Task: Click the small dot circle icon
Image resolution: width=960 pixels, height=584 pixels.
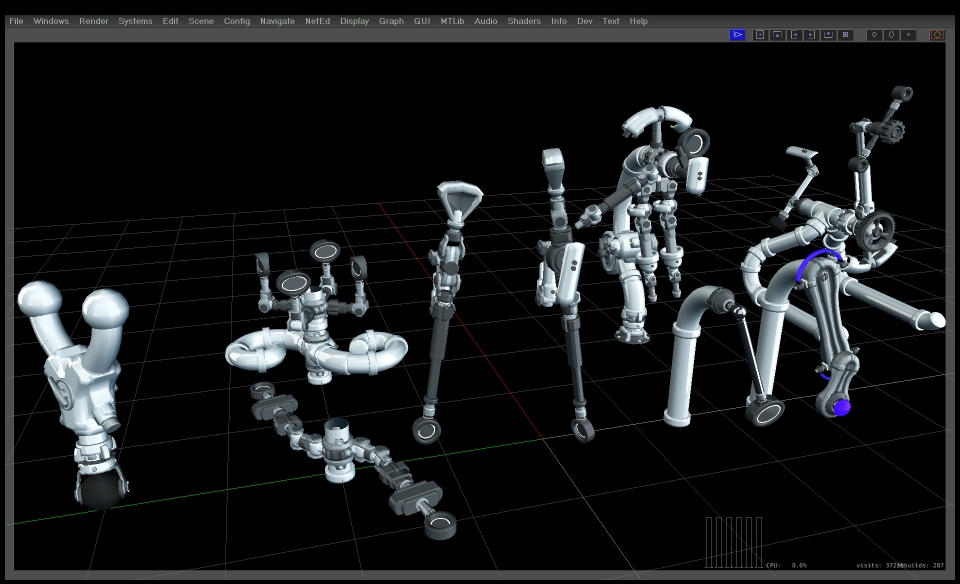Action: coord(909,35)
